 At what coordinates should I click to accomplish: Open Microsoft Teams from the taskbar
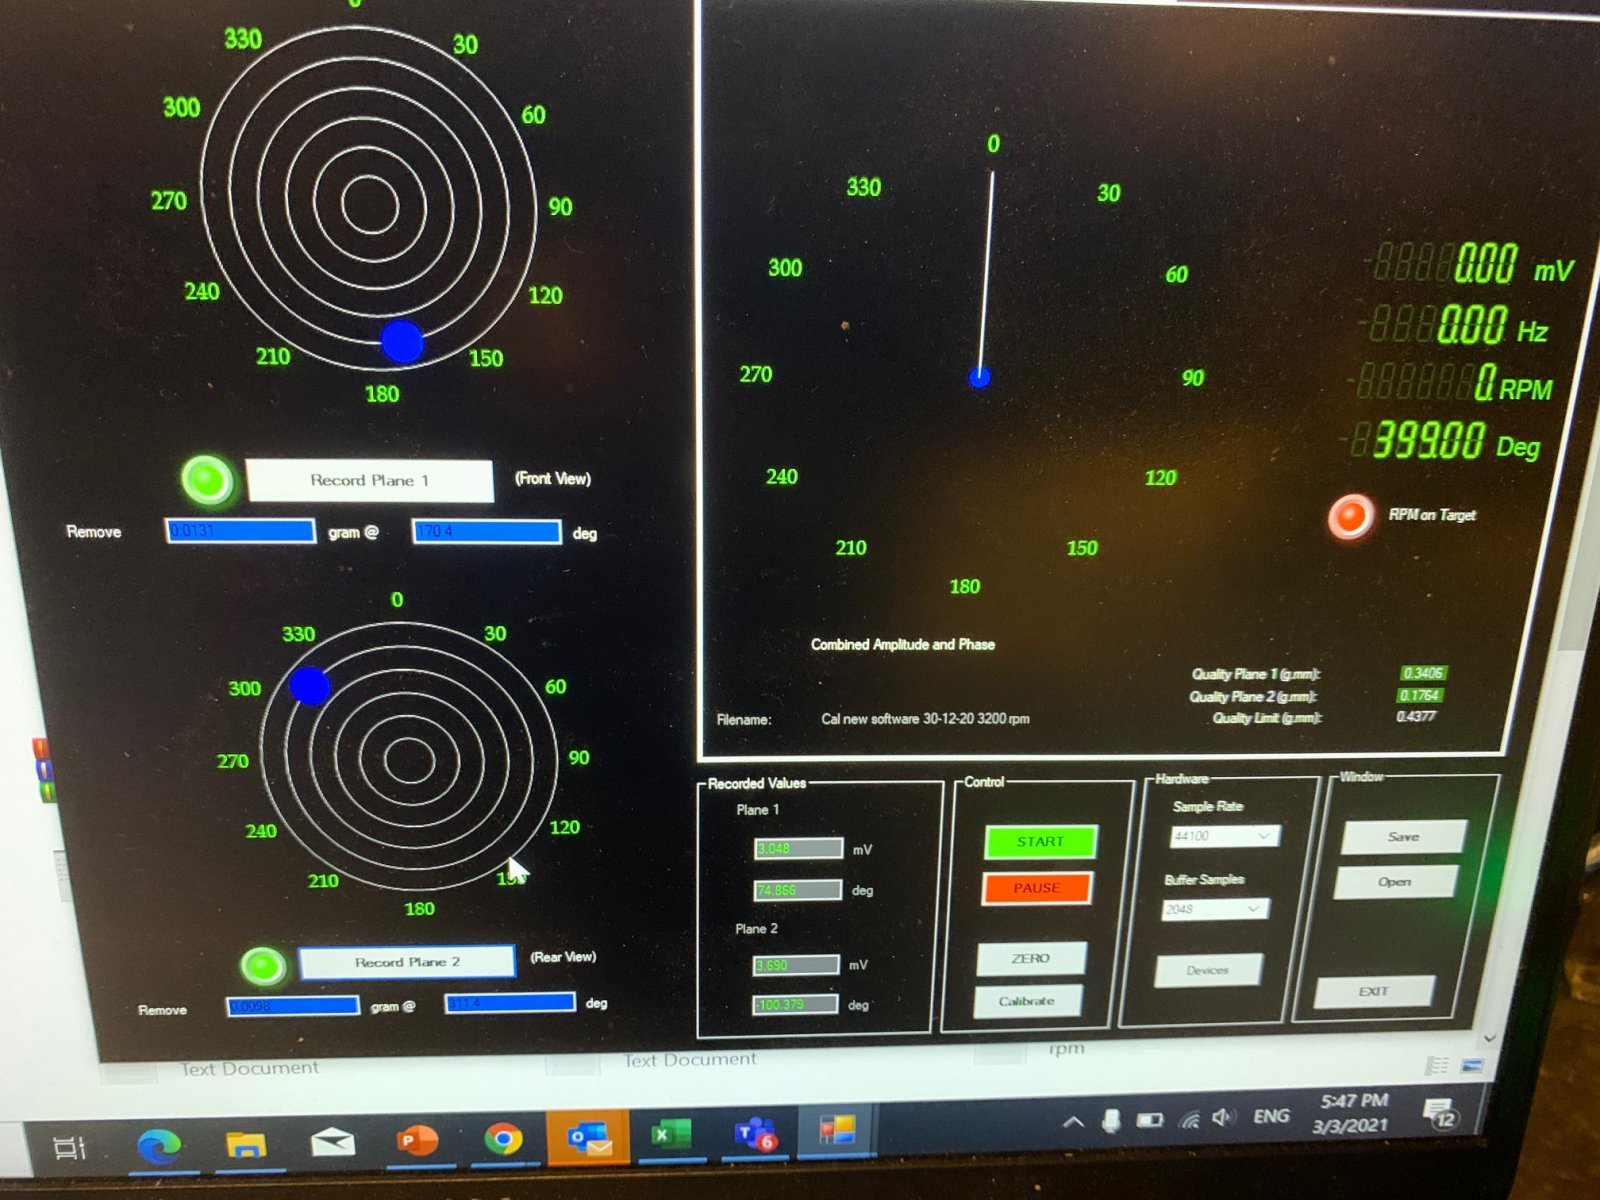(755, 1134)
